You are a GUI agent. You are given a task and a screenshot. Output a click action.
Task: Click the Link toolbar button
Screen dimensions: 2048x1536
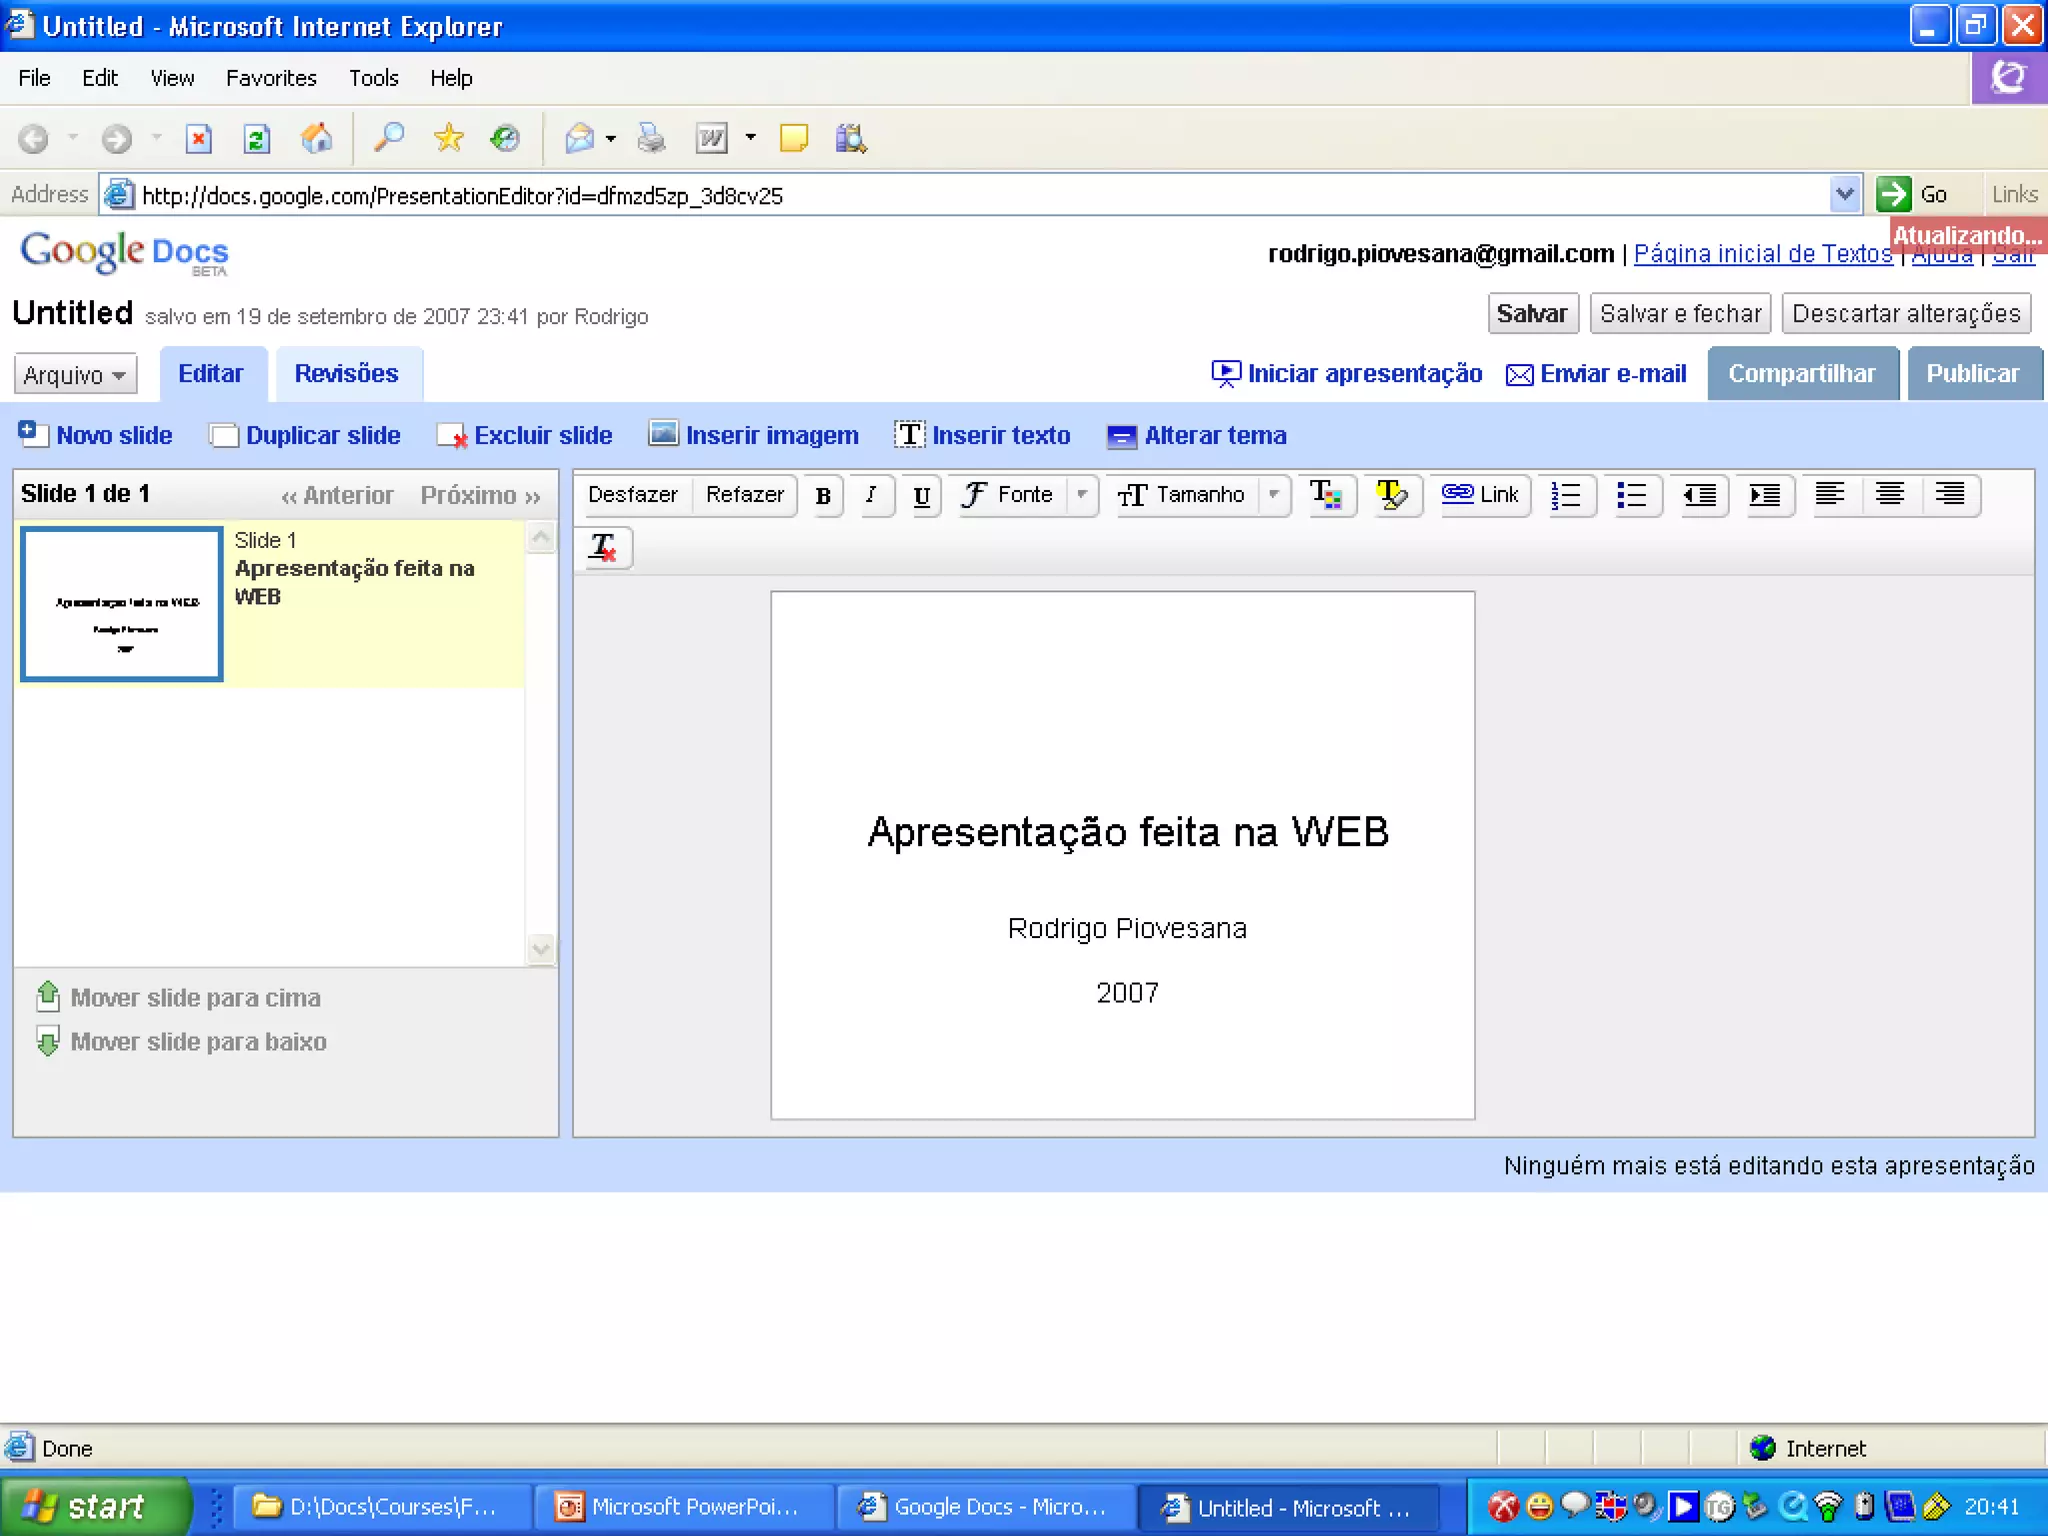1481,495
